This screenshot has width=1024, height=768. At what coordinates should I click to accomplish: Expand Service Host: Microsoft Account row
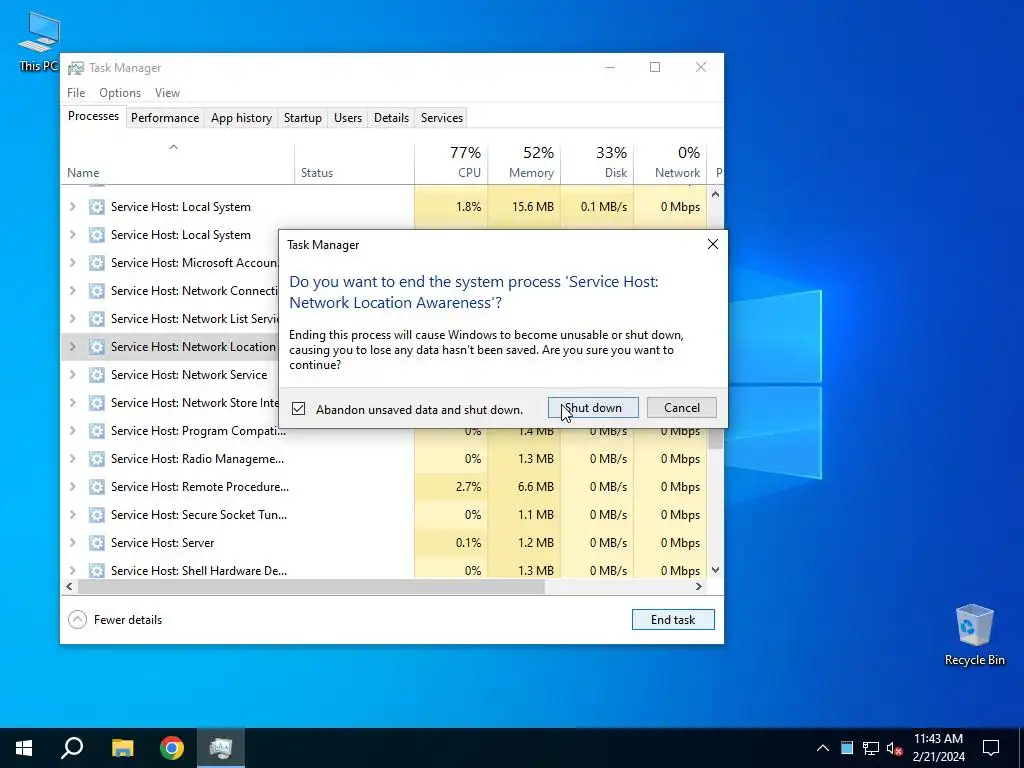72,263
